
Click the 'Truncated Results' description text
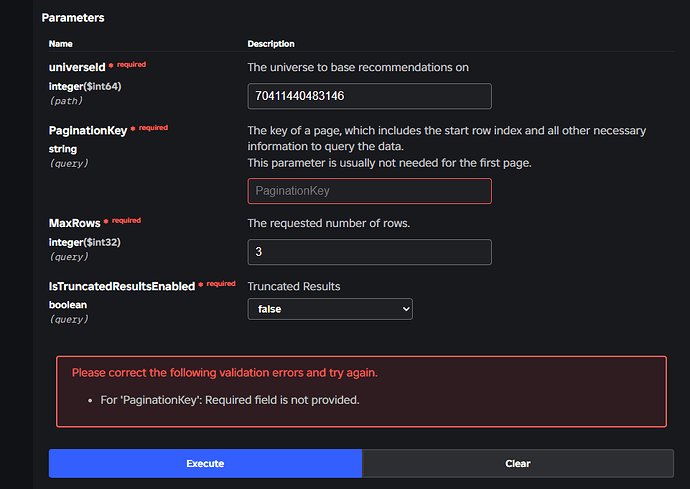coord(294,286)
